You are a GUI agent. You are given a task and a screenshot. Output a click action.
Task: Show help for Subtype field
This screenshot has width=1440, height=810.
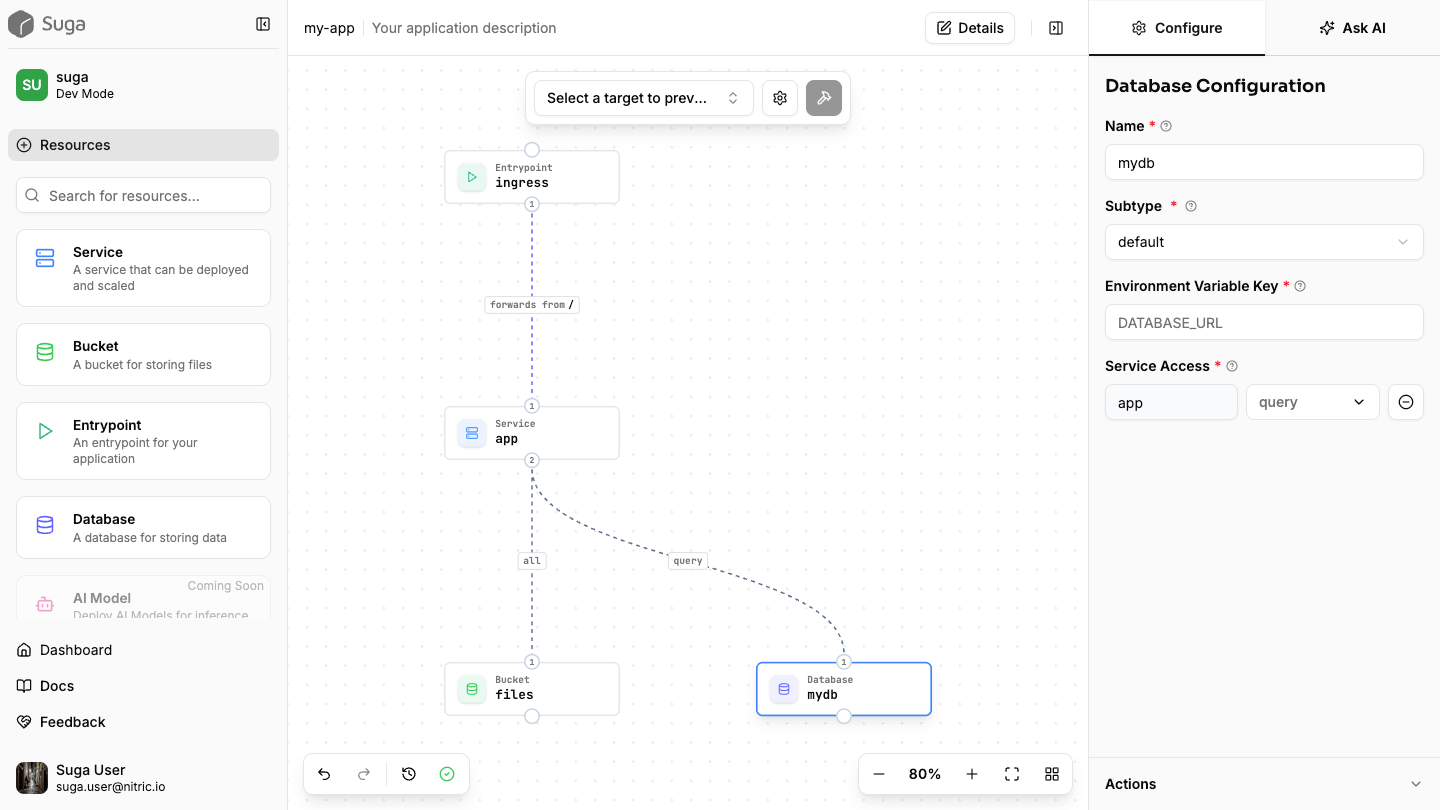click(1191, 206)
